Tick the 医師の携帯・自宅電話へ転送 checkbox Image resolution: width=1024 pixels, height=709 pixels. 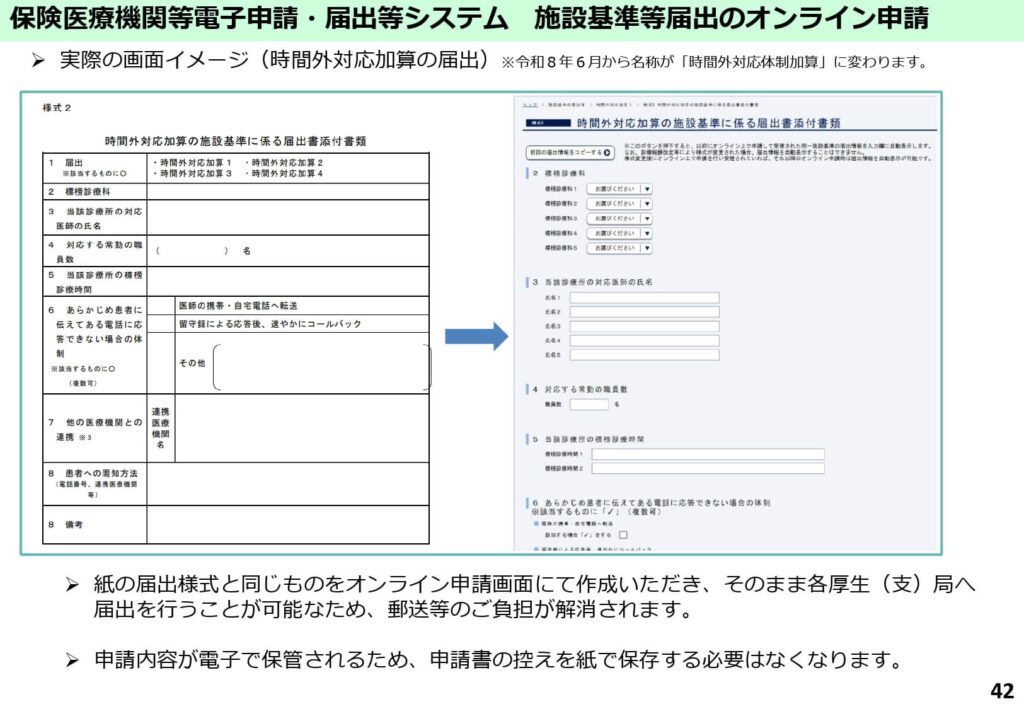[623, 535]
